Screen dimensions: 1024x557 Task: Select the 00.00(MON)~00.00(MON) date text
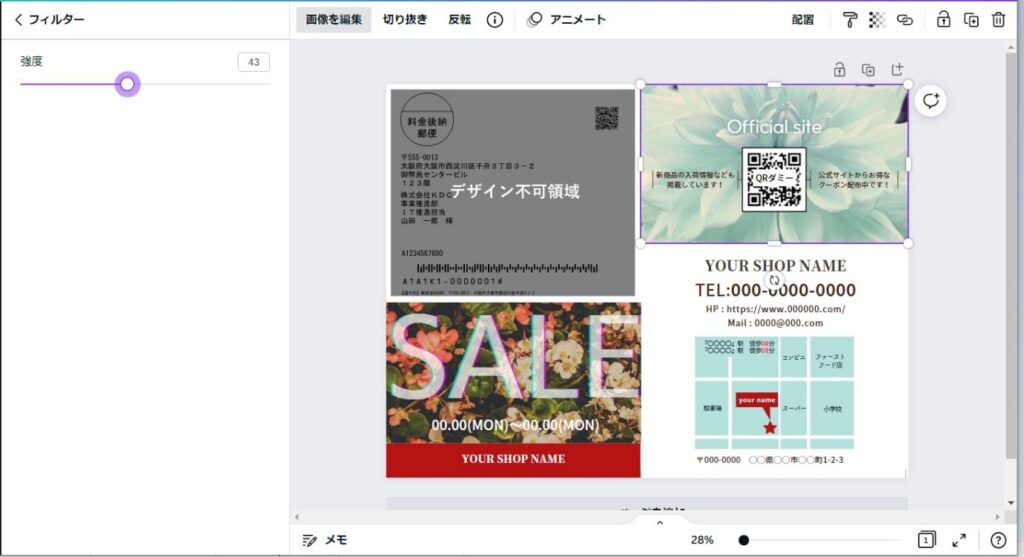515,425
